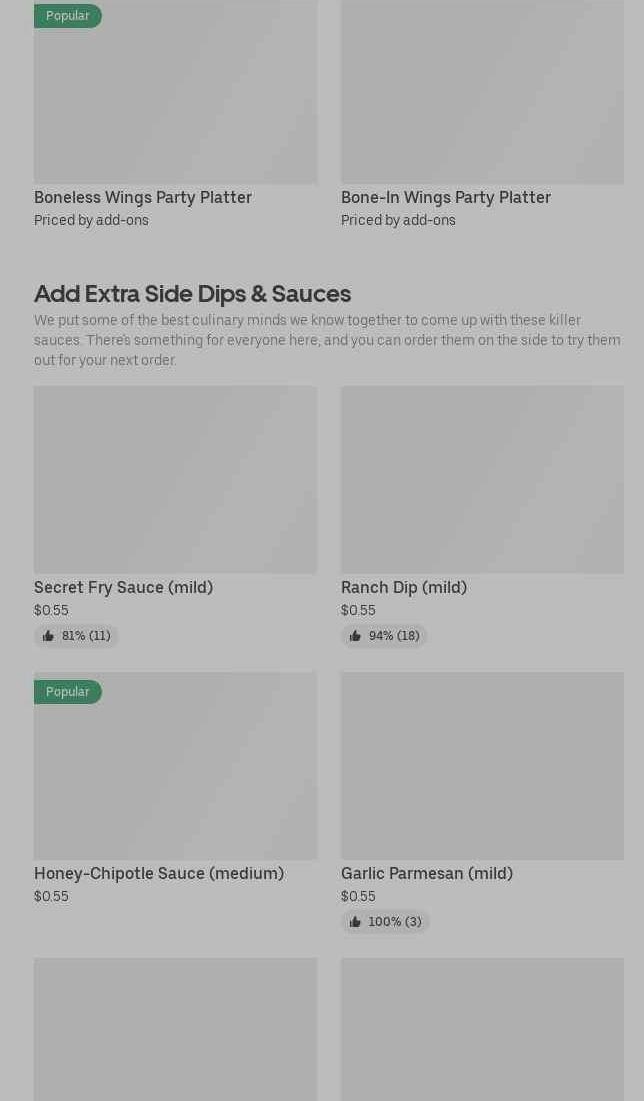This screenshot has height=1101, width=644.
Task: Select Secret Fry Sauce (mild) photo
Action: click(175, 480)
